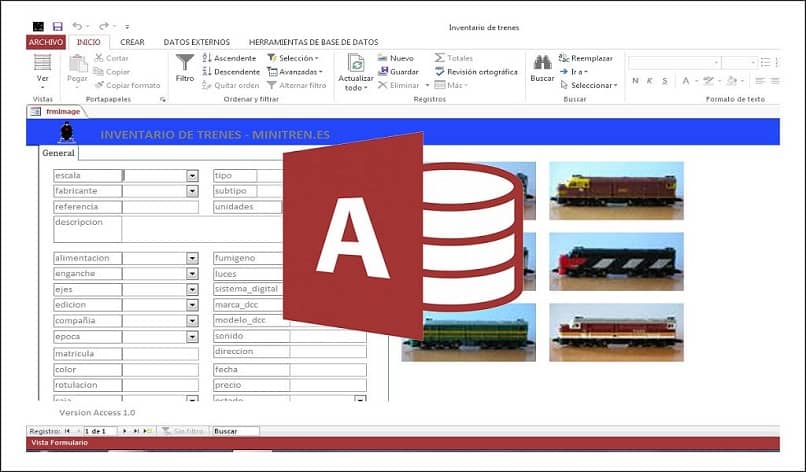This screenshot has height=472, width=806.
Task: Toggle Totales in Registros group
Action: (454, 58)
